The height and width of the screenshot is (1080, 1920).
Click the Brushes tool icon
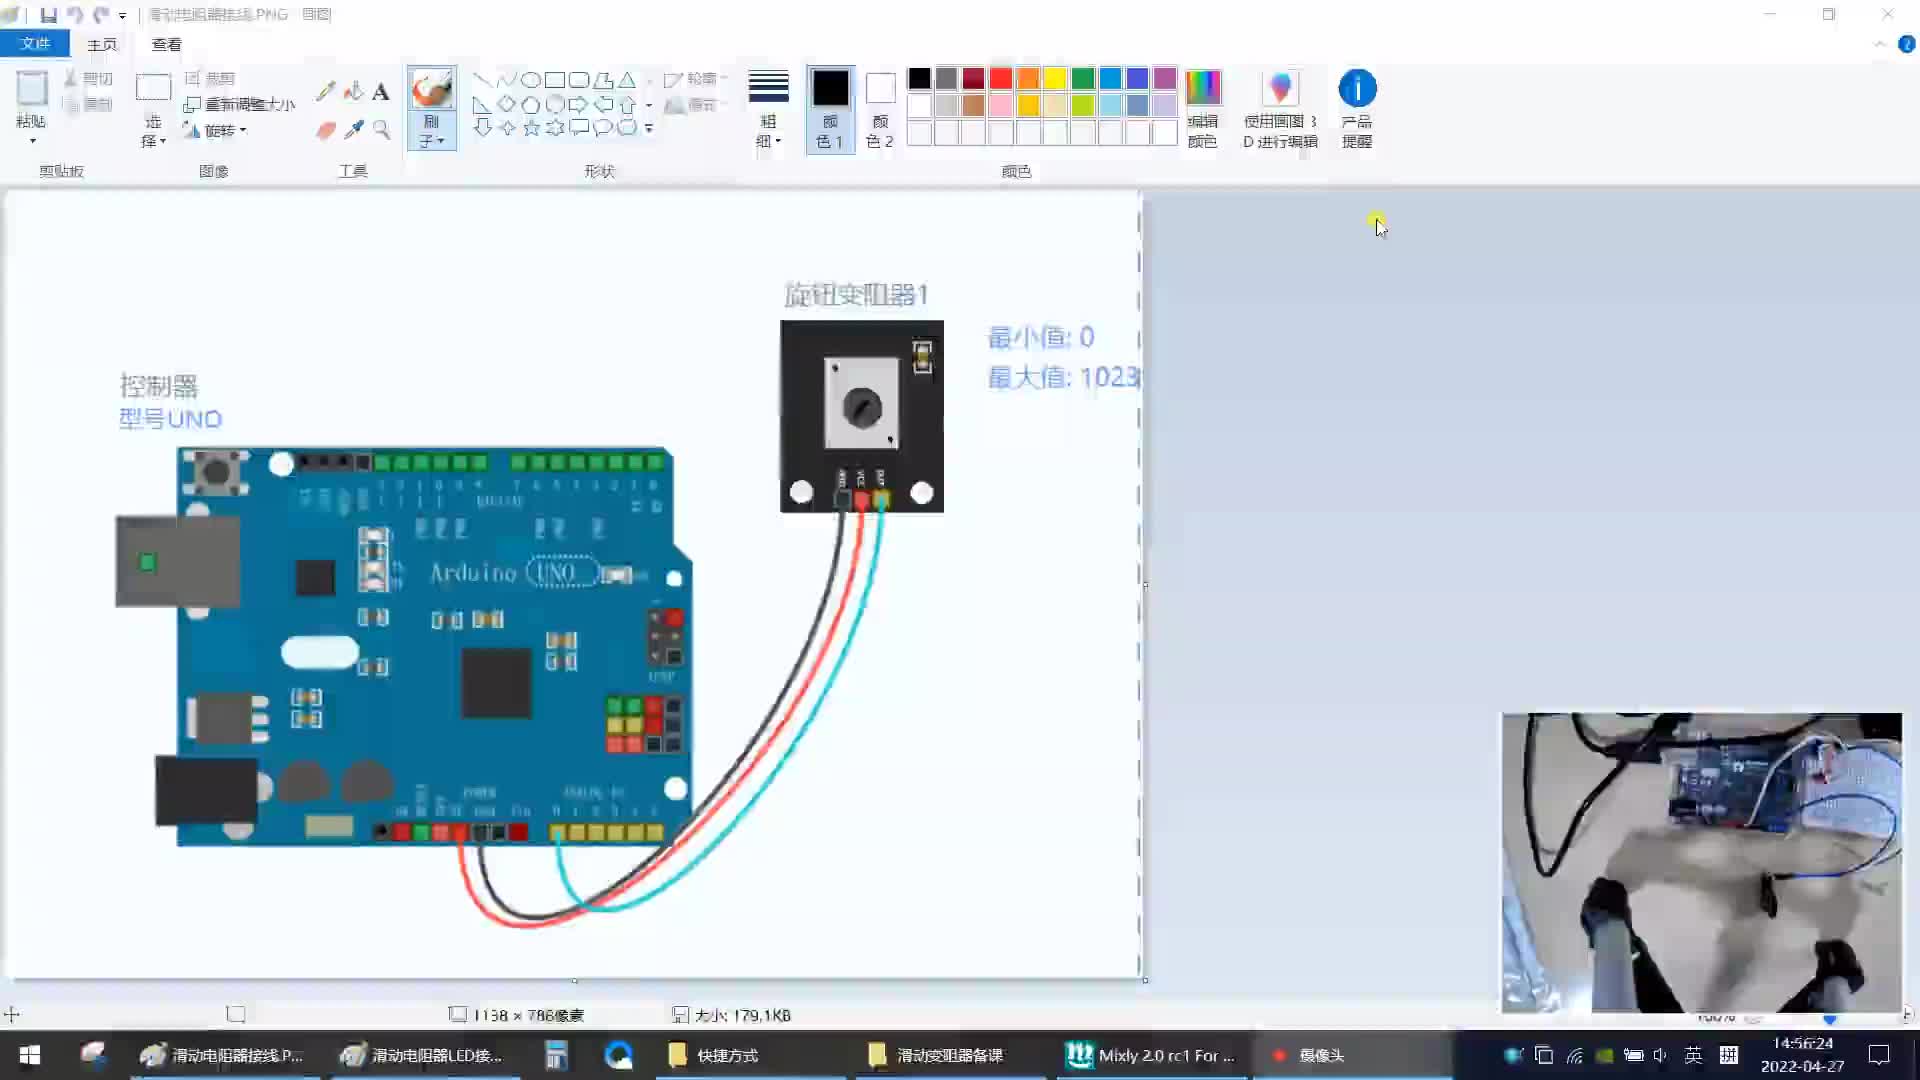(x=432, y=88)
